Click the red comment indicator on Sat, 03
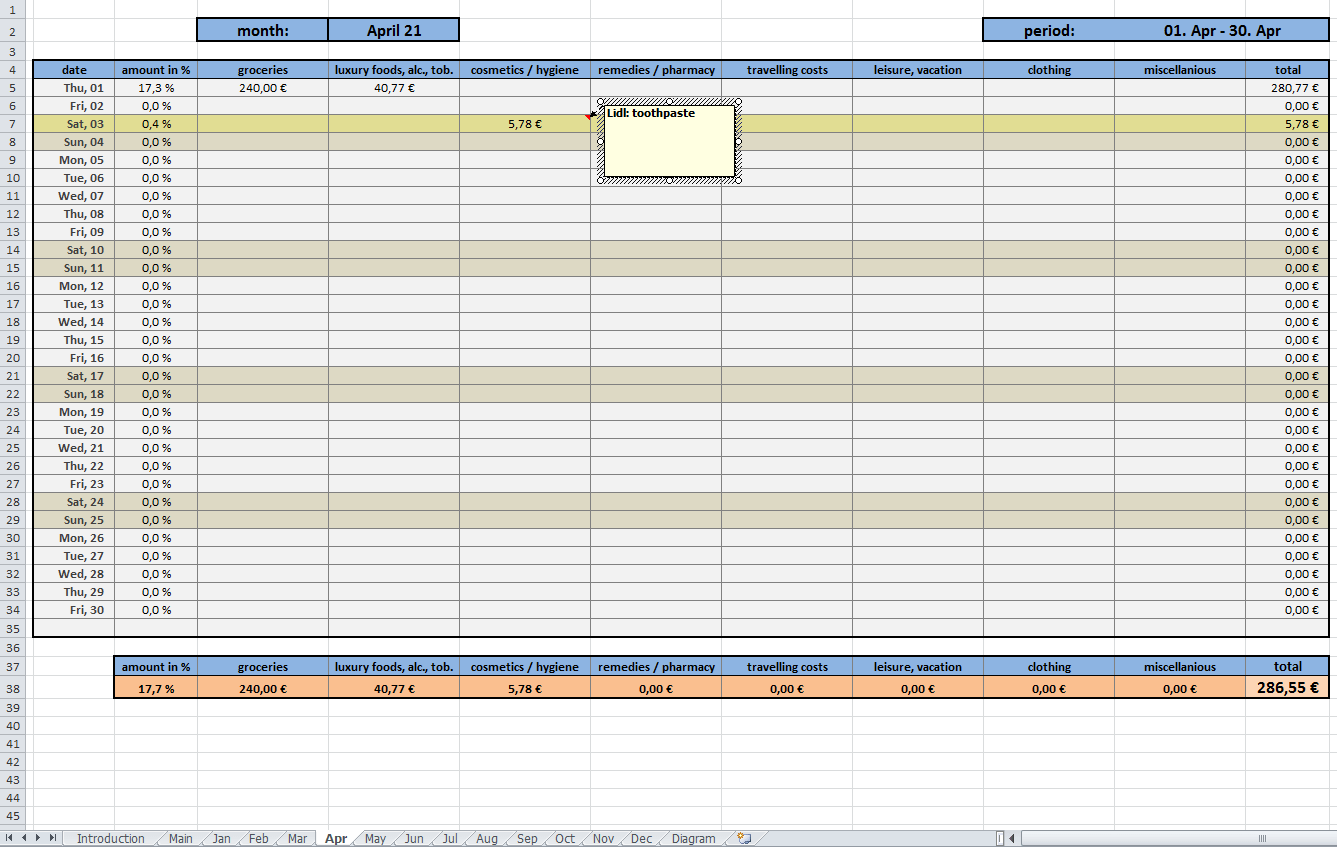1337x847 pixels. pyautogui.click(x=588, y=116)
